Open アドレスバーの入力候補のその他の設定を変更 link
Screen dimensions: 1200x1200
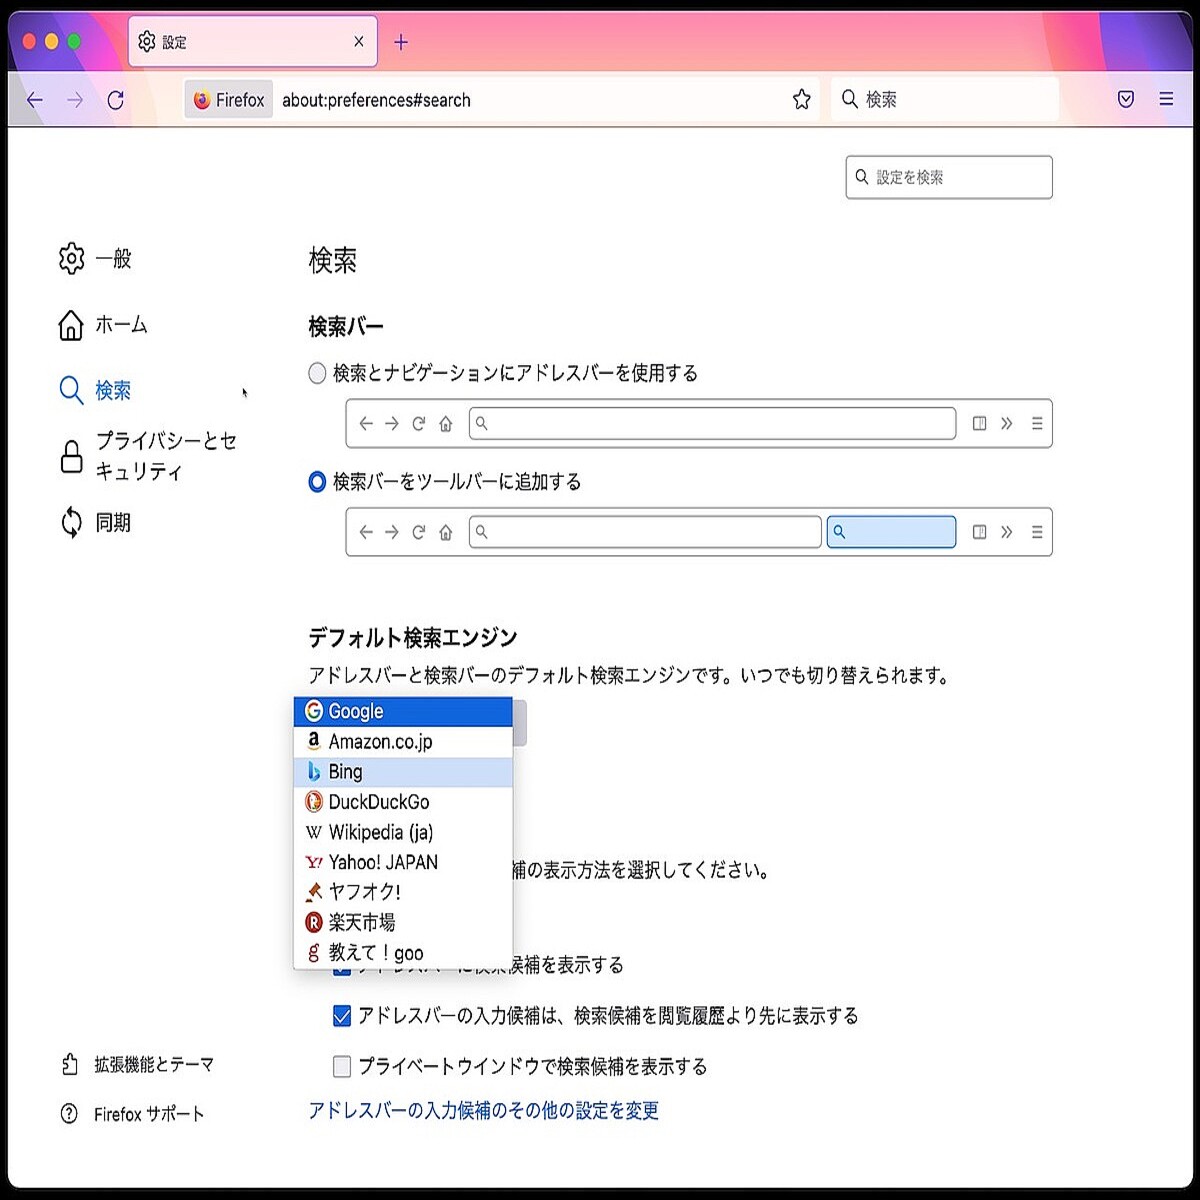tap(485, 1110)
